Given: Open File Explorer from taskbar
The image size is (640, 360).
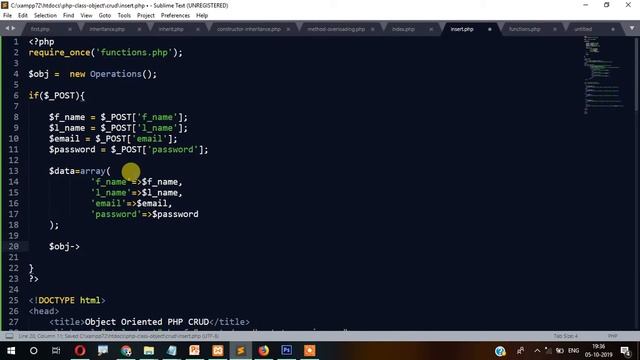Looking at the screenshot, I should 149,351.
